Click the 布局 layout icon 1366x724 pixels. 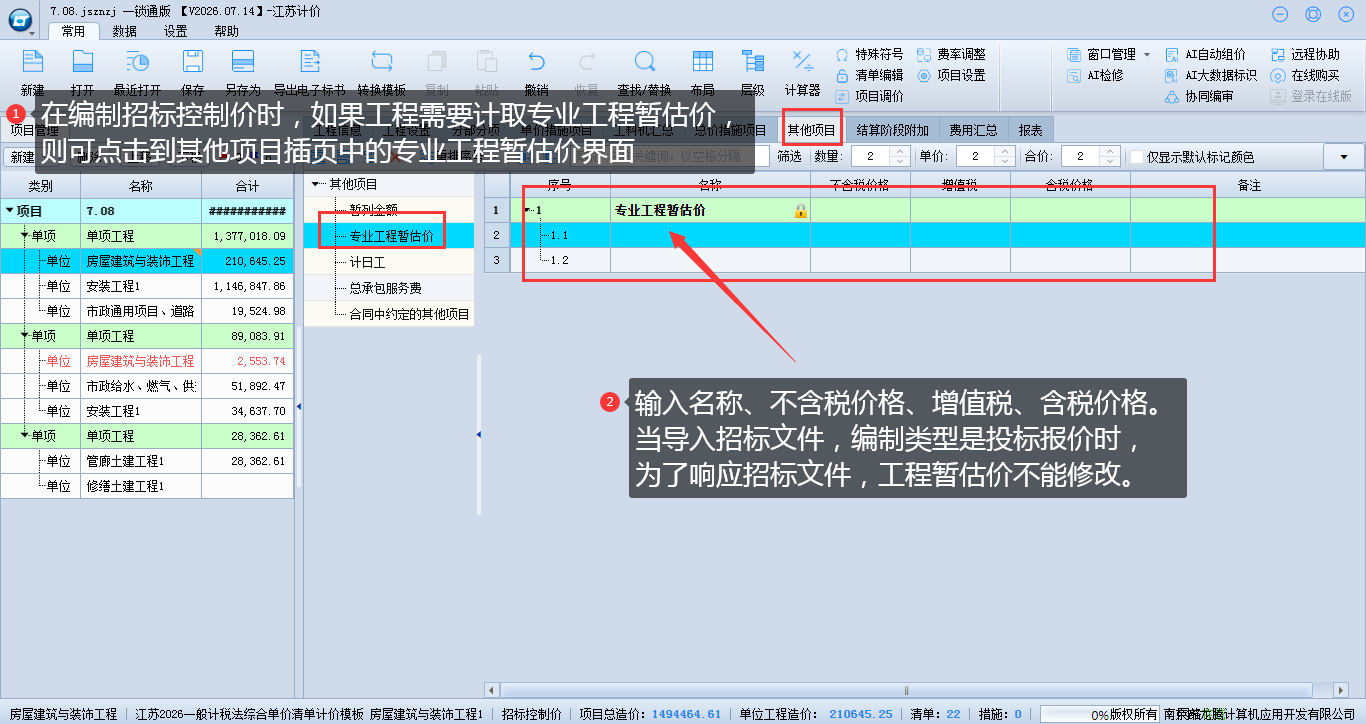pyautogui.click(x=702, y=62)
